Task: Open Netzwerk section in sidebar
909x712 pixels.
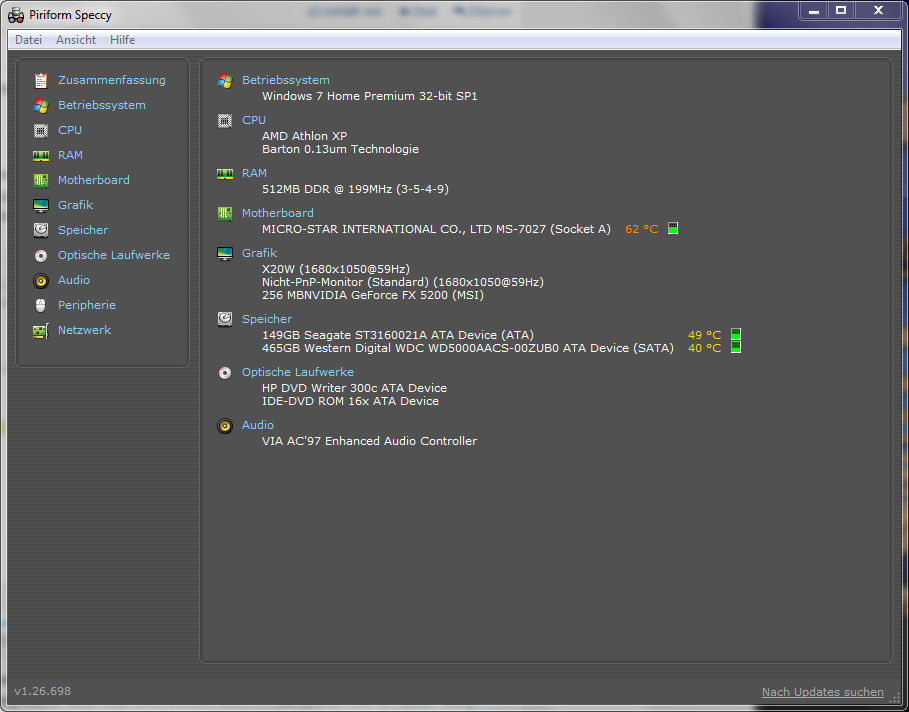Action: pyautogui.click(x=84, y=330)
